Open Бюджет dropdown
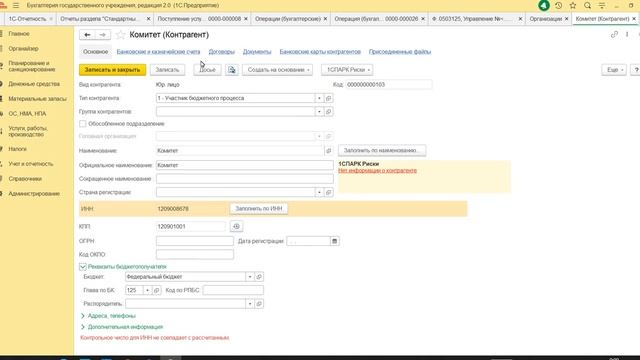 [x=250, y=277]
